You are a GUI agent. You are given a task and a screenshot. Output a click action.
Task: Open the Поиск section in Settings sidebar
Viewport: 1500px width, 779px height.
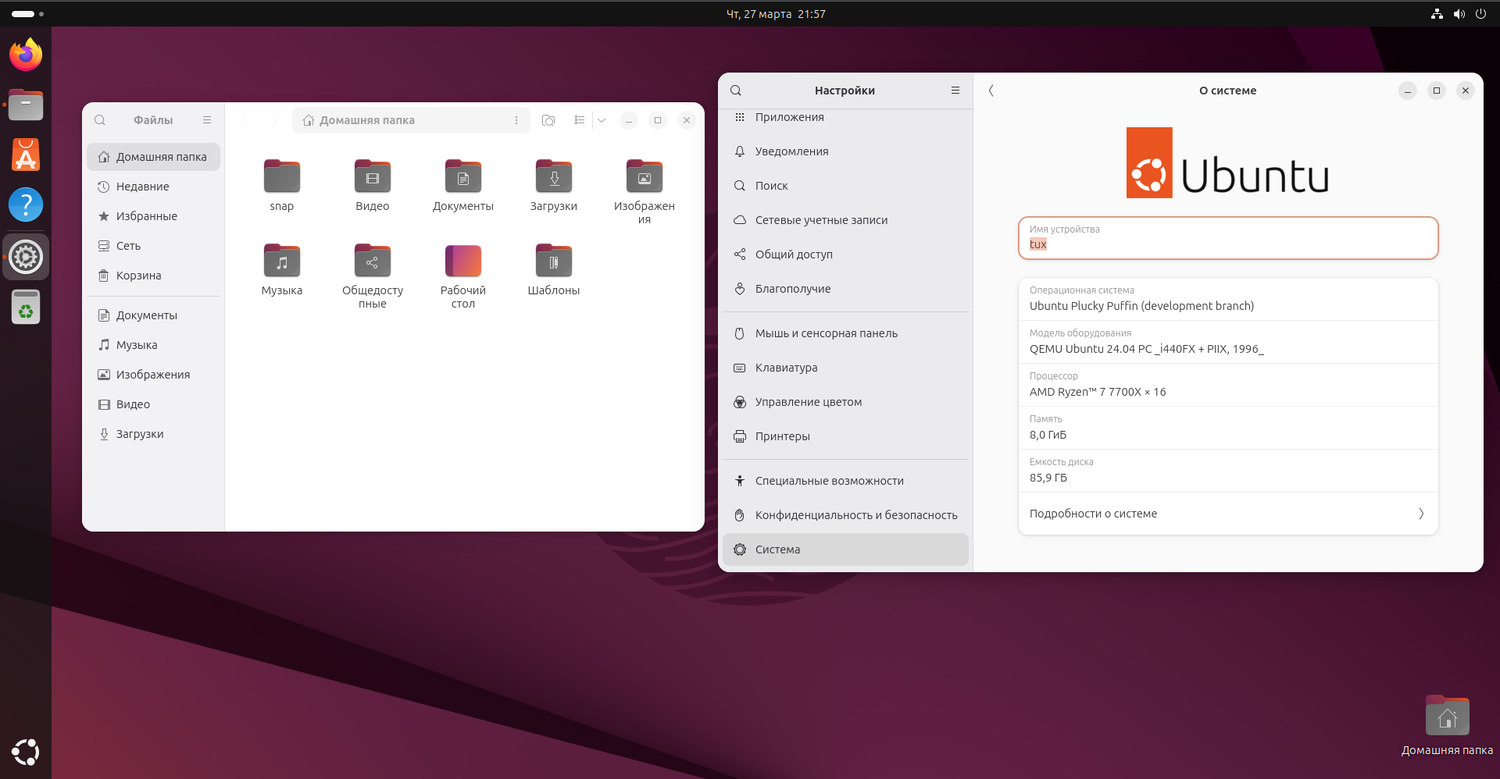coord(845,186)
